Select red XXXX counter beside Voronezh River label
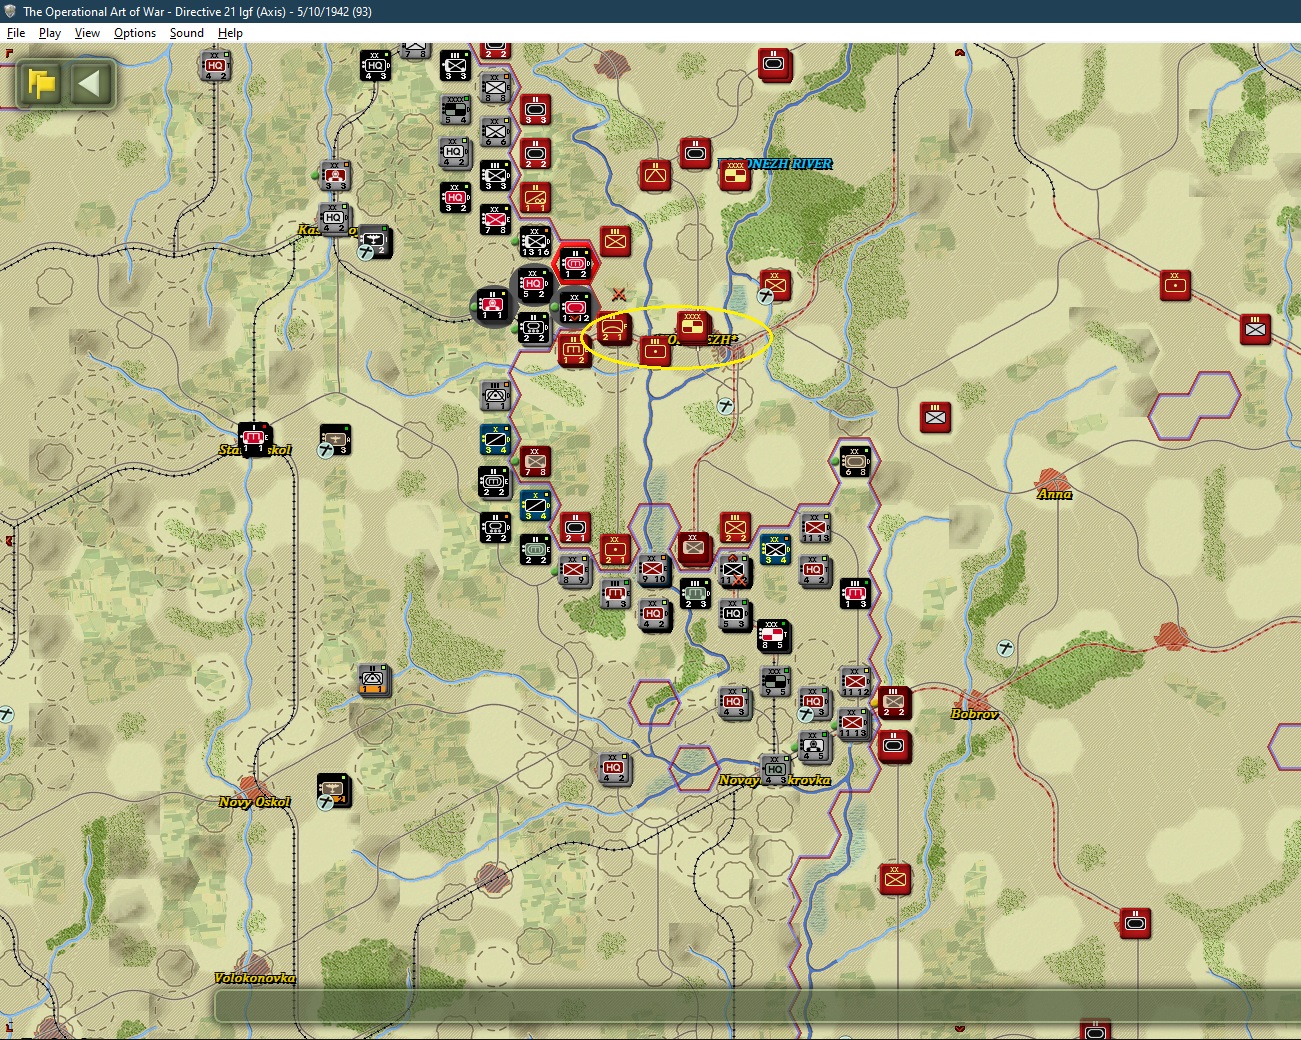The height and width of the screenshot is (1040, 1301). click(x=735, y=175)
